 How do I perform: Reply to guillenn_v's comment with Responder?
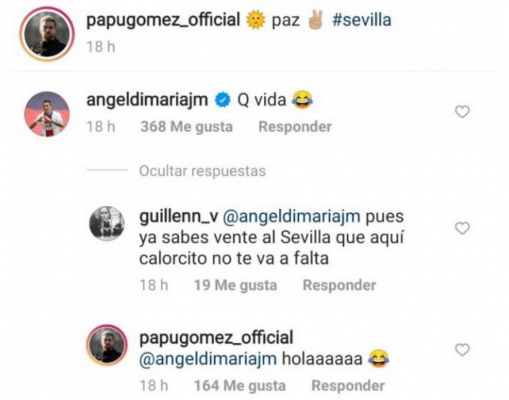339,285
